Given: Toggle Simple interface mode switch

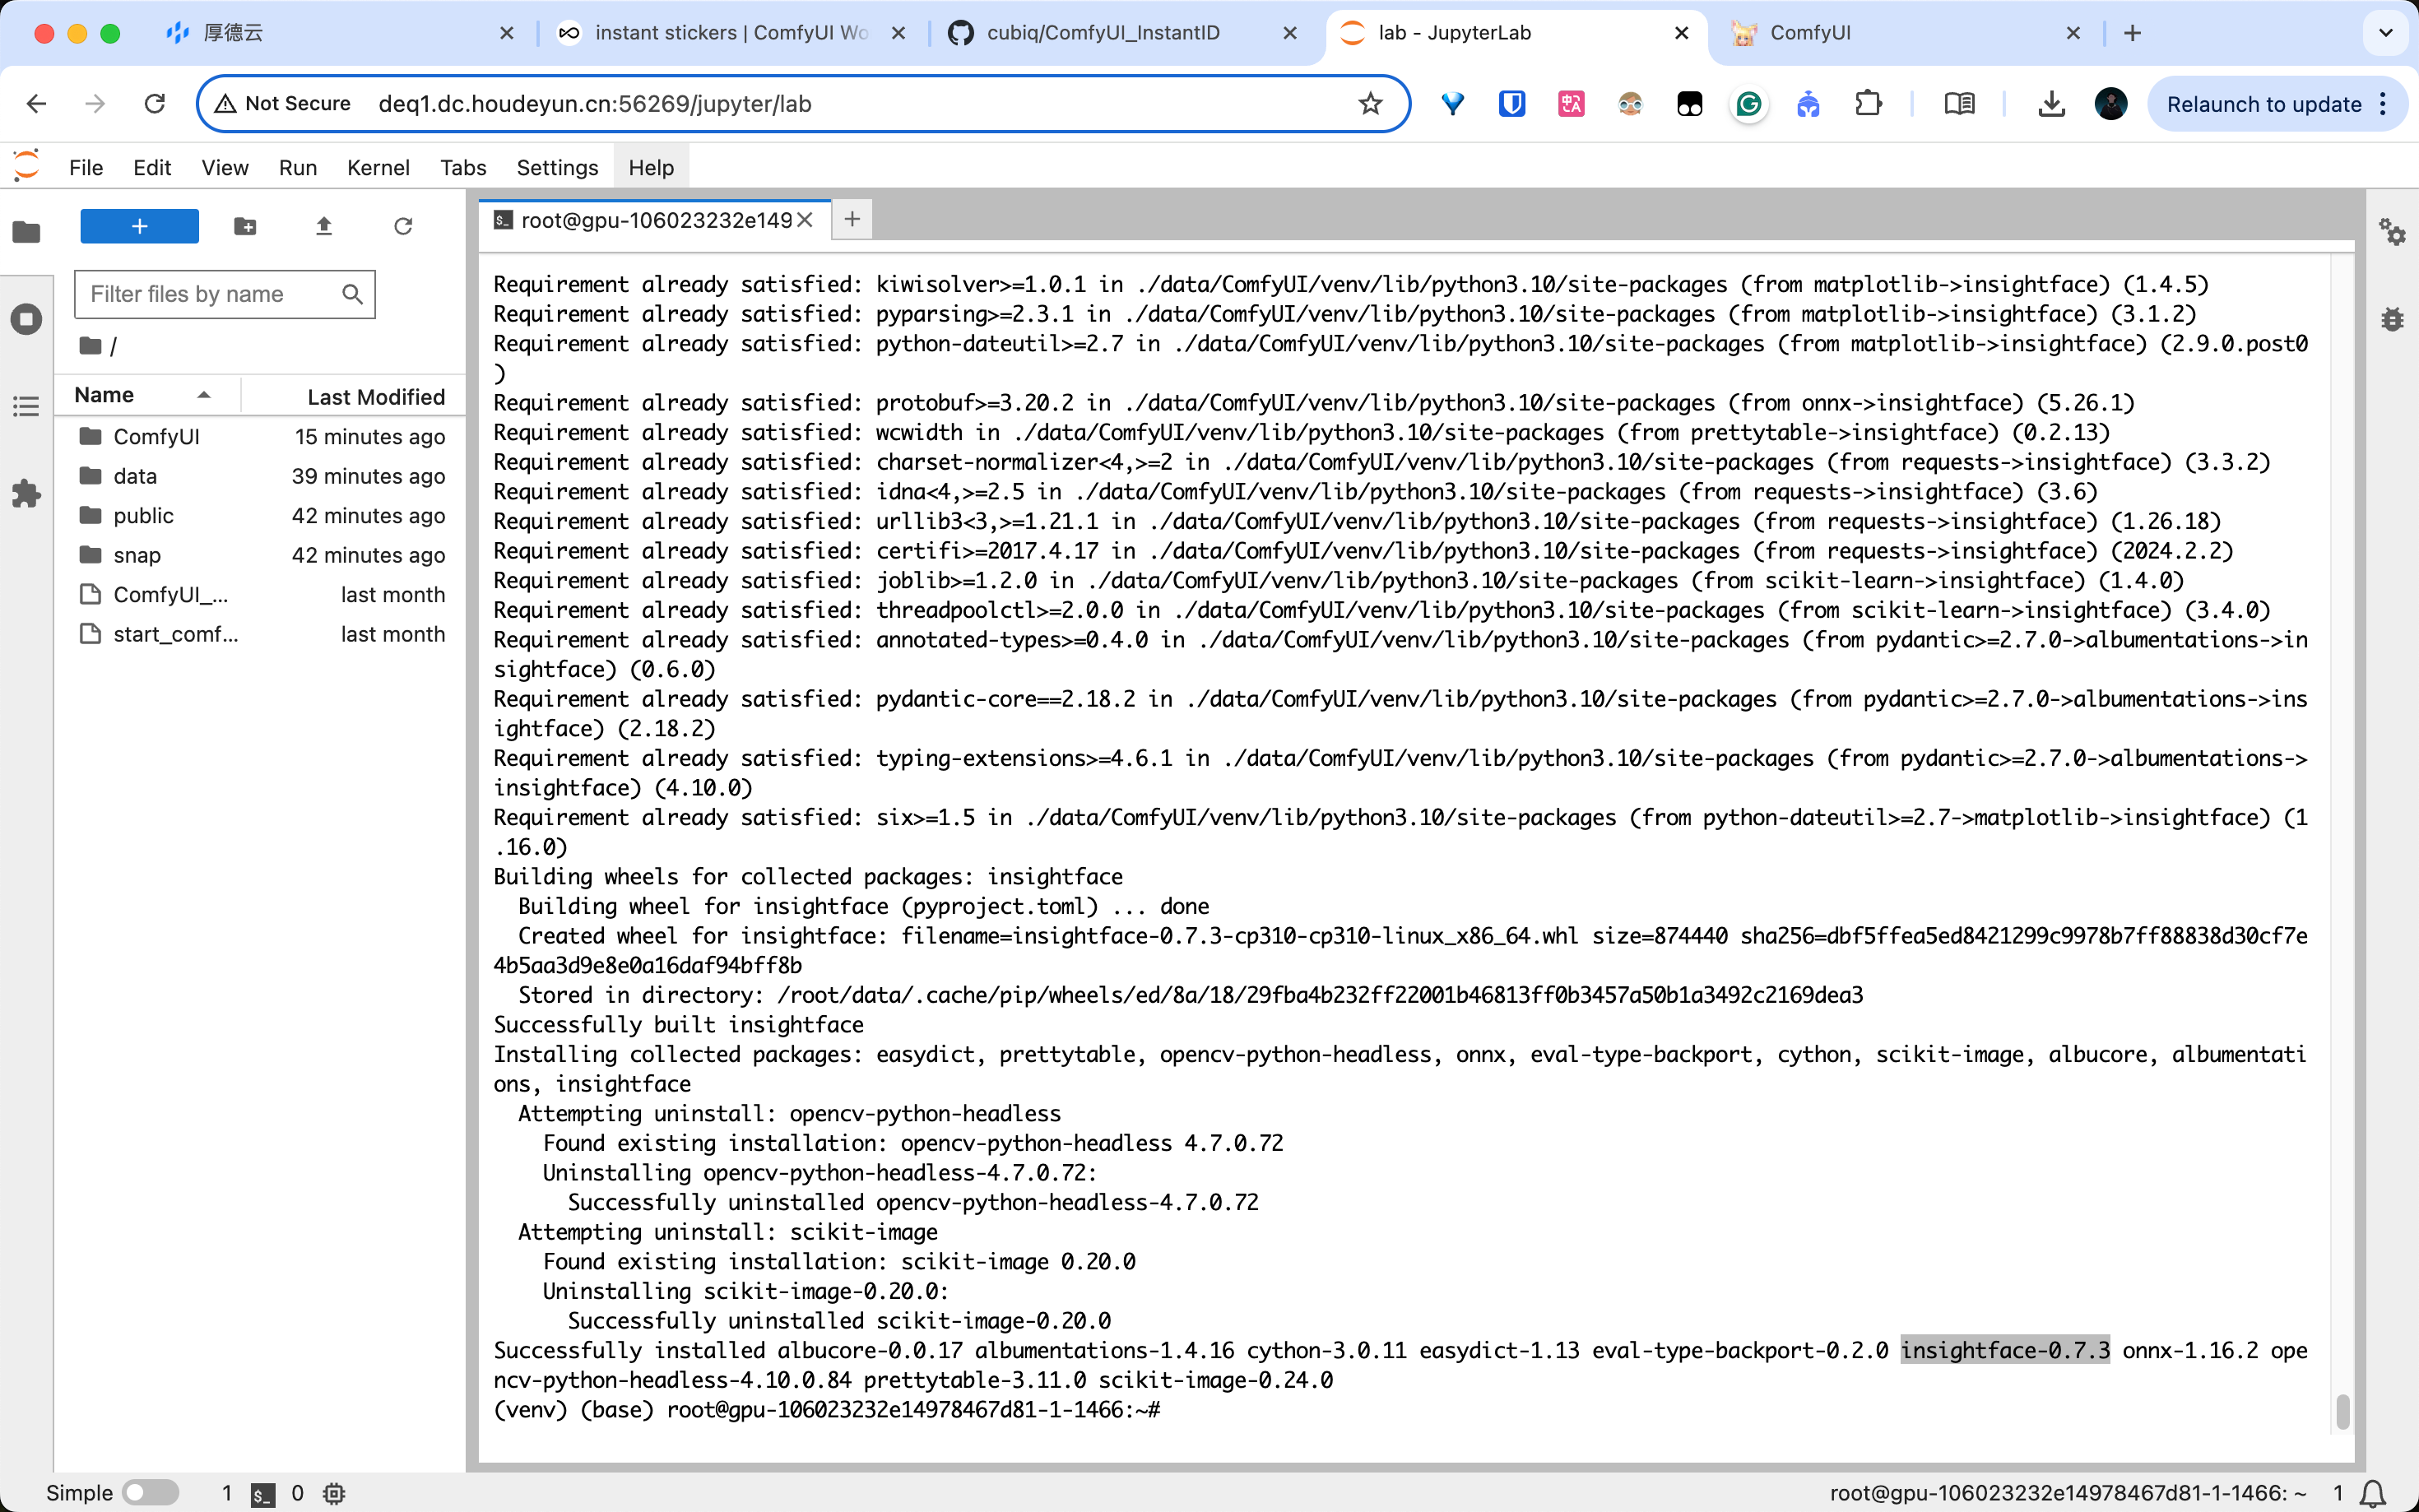Looking at the screenshot, I should pyautogui.click(x=150, y=1493).
